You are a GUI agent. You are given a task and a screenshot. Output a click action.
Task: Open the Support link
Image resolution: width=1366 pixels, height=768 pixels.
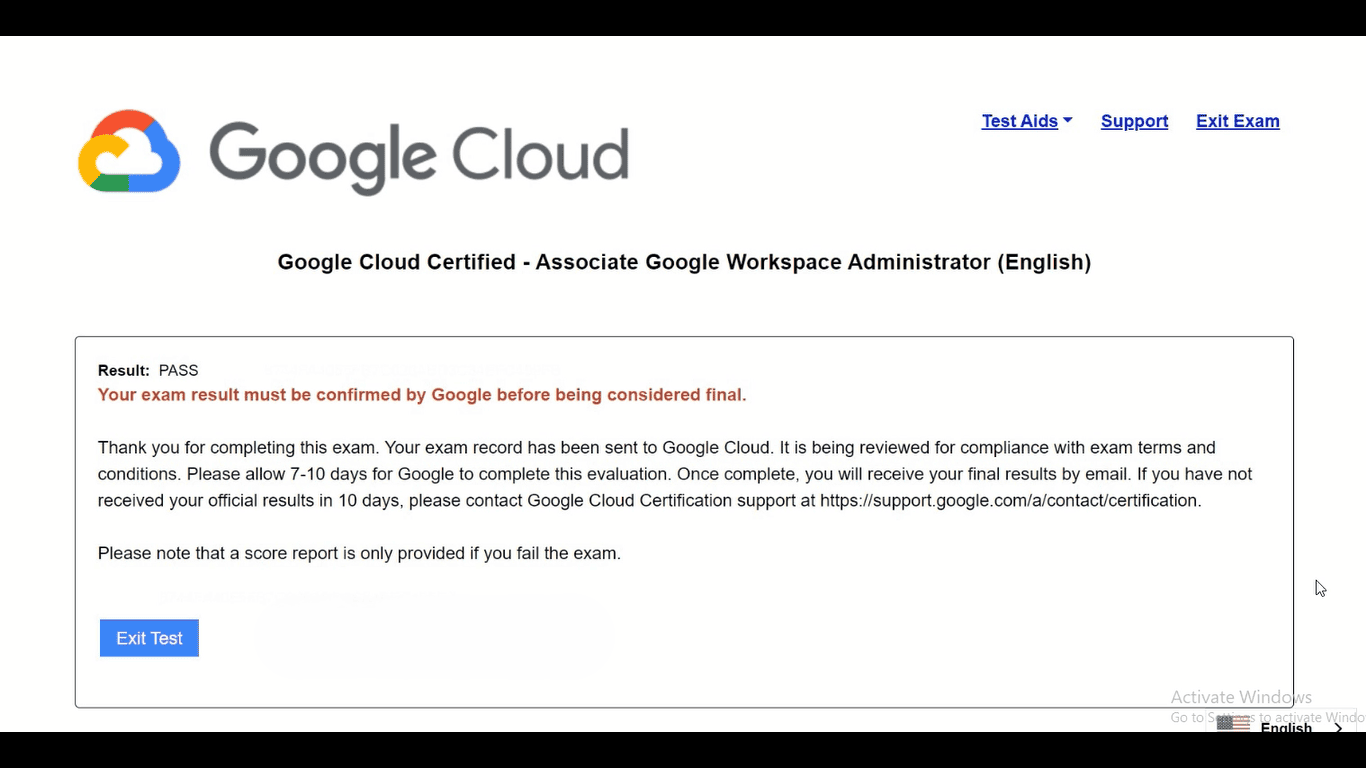tap(1134, 121)
